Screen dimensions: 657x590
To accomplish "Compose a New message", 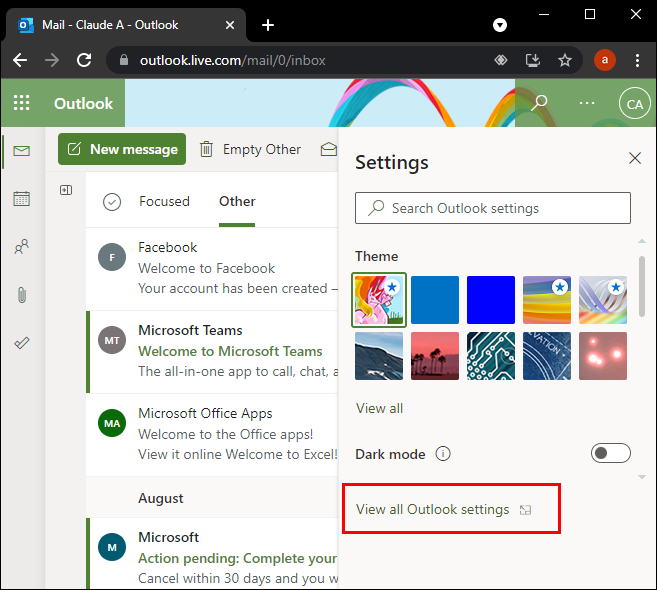I will (x=122, y=149).
